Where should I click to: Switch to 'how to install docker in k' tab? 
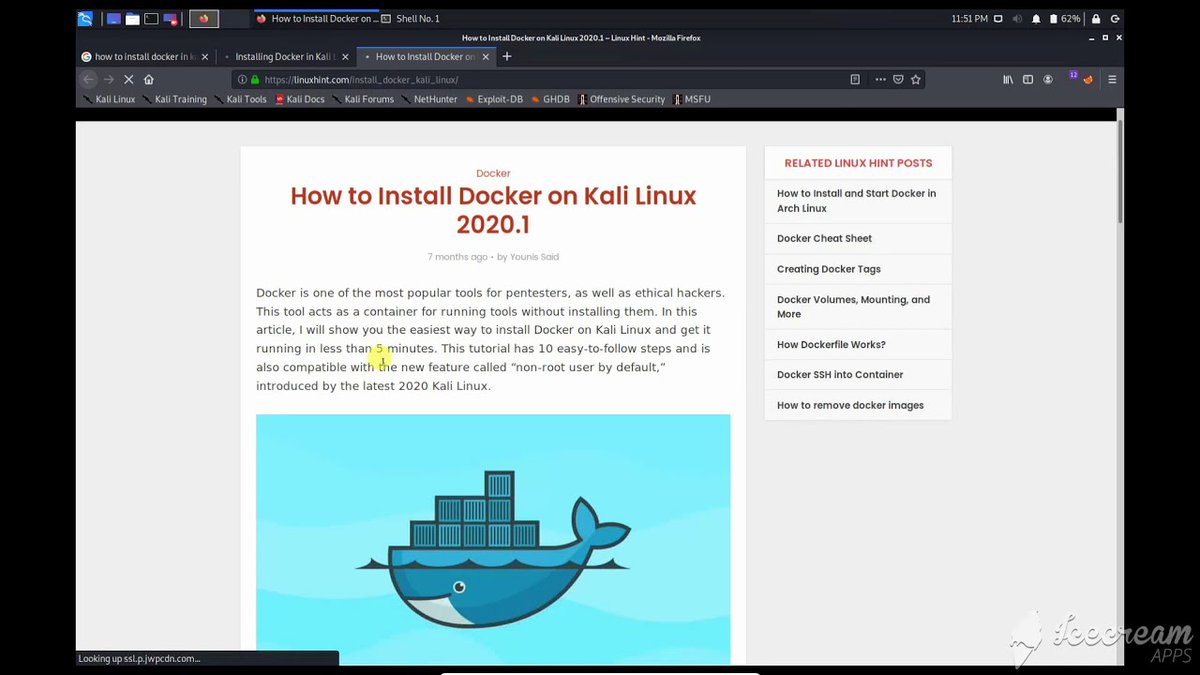point(144,56)
